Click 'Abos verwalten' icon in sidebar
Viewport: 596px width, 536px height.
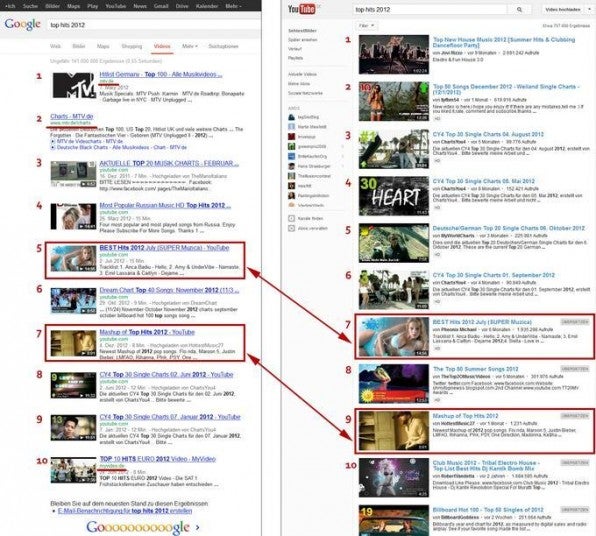(292, 228)
